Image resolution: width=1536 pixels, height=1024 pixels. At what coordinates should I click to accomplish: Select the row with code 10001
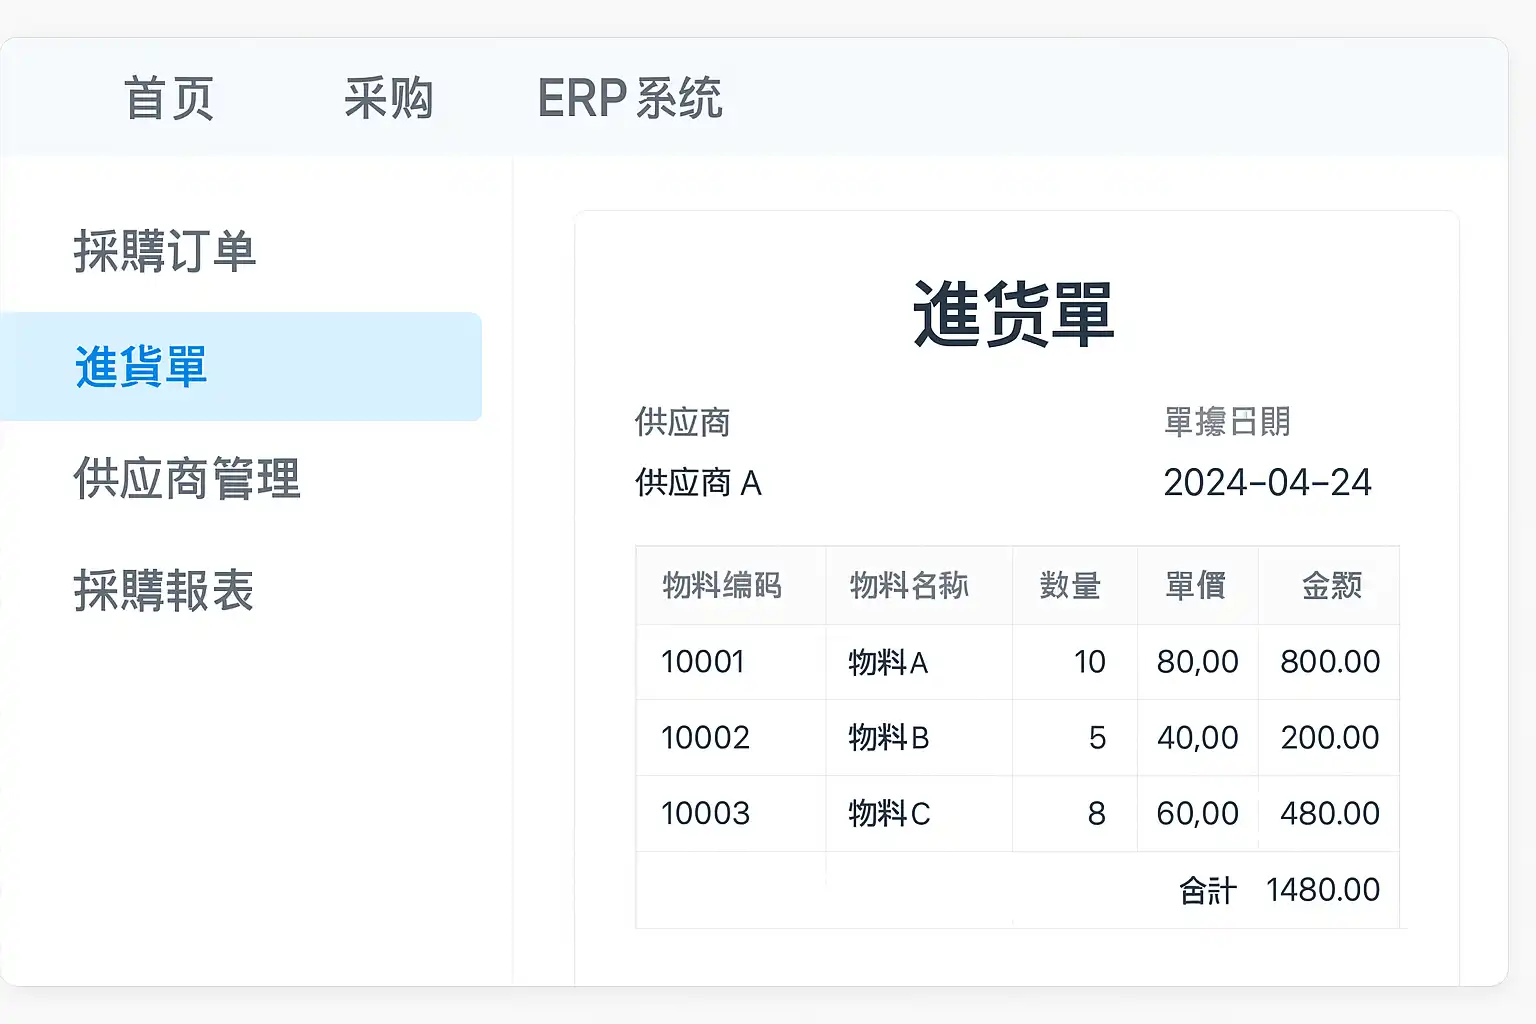click(x=703, y=662)
